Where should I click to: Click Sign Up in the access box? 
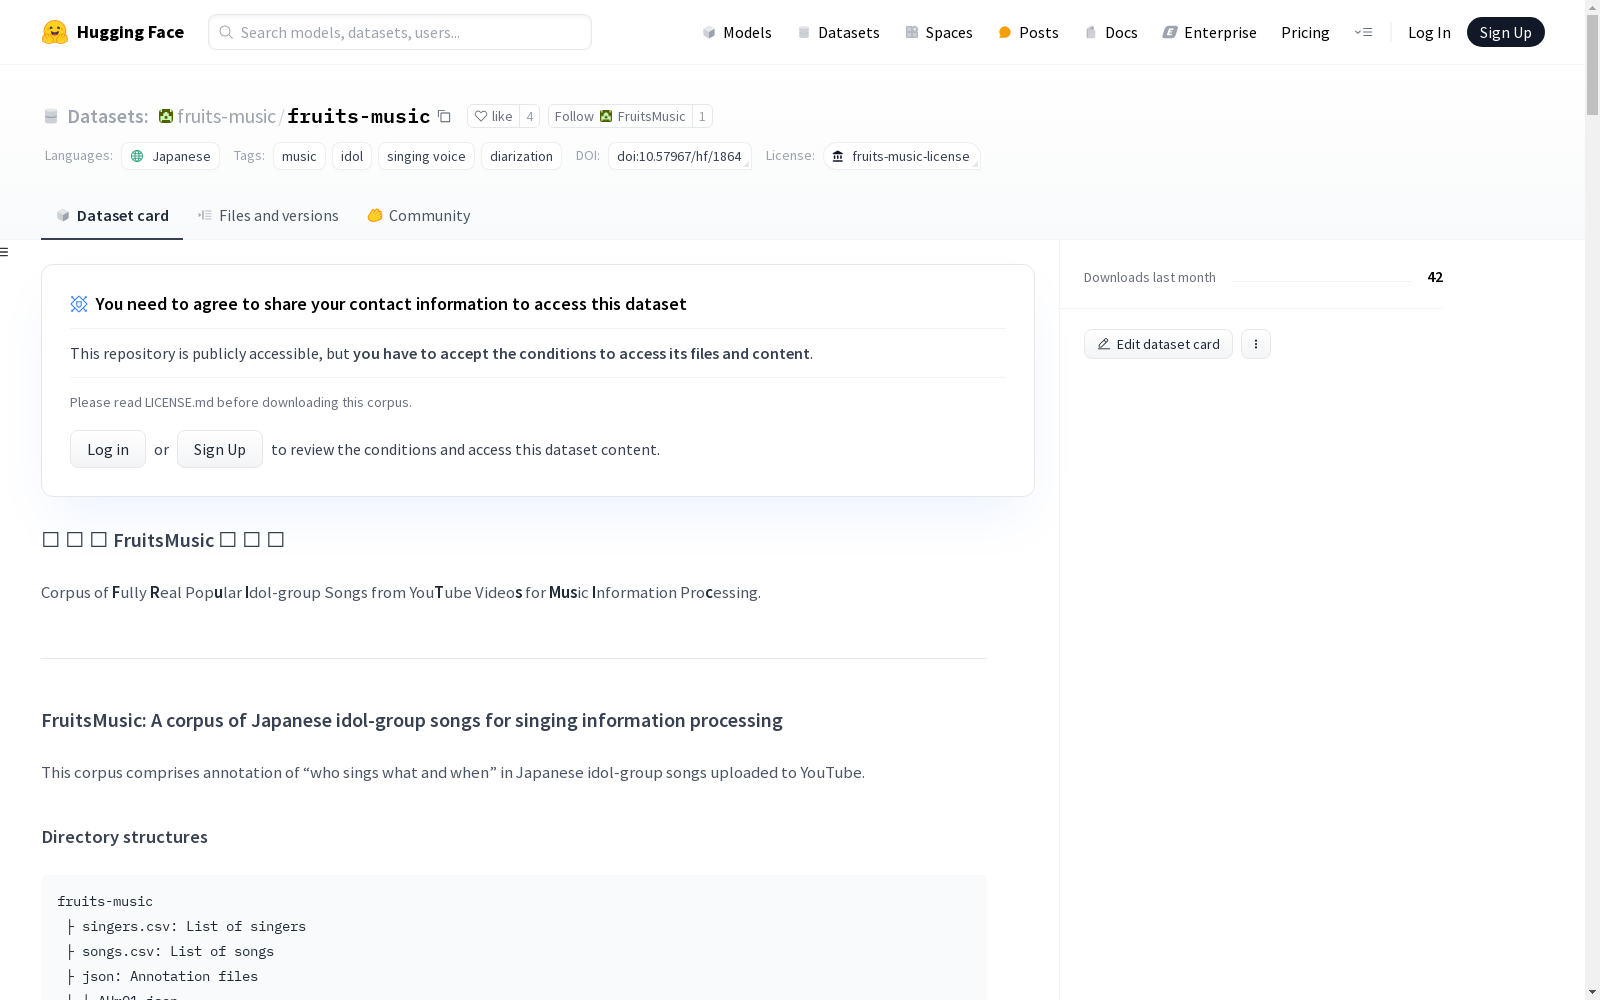click(220, 449)
